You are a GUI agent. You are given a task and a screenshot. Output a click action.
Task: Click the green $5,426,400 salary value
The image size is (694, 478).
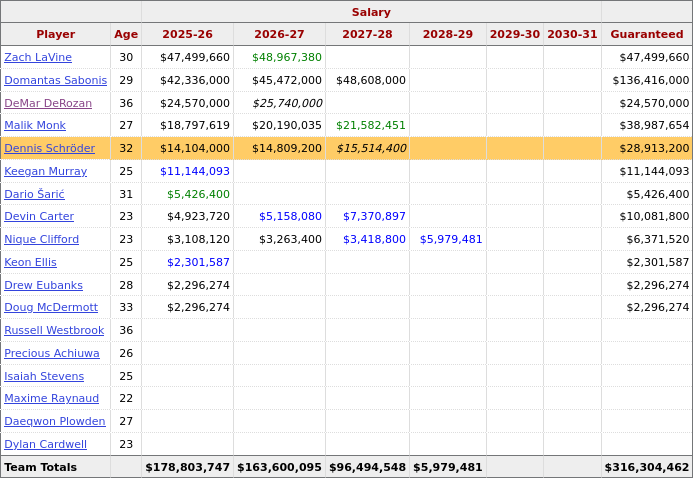pos(198,194)
